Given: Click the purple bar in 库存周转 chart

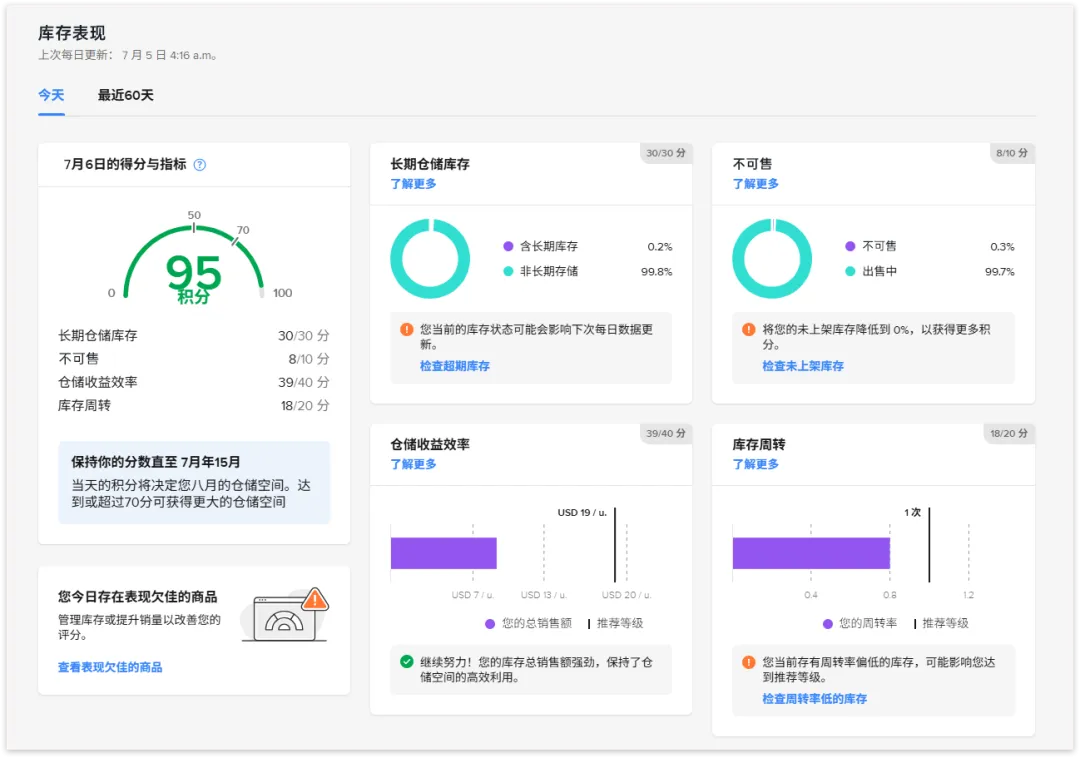Looking at the screenshot, I should pos(811,553).
